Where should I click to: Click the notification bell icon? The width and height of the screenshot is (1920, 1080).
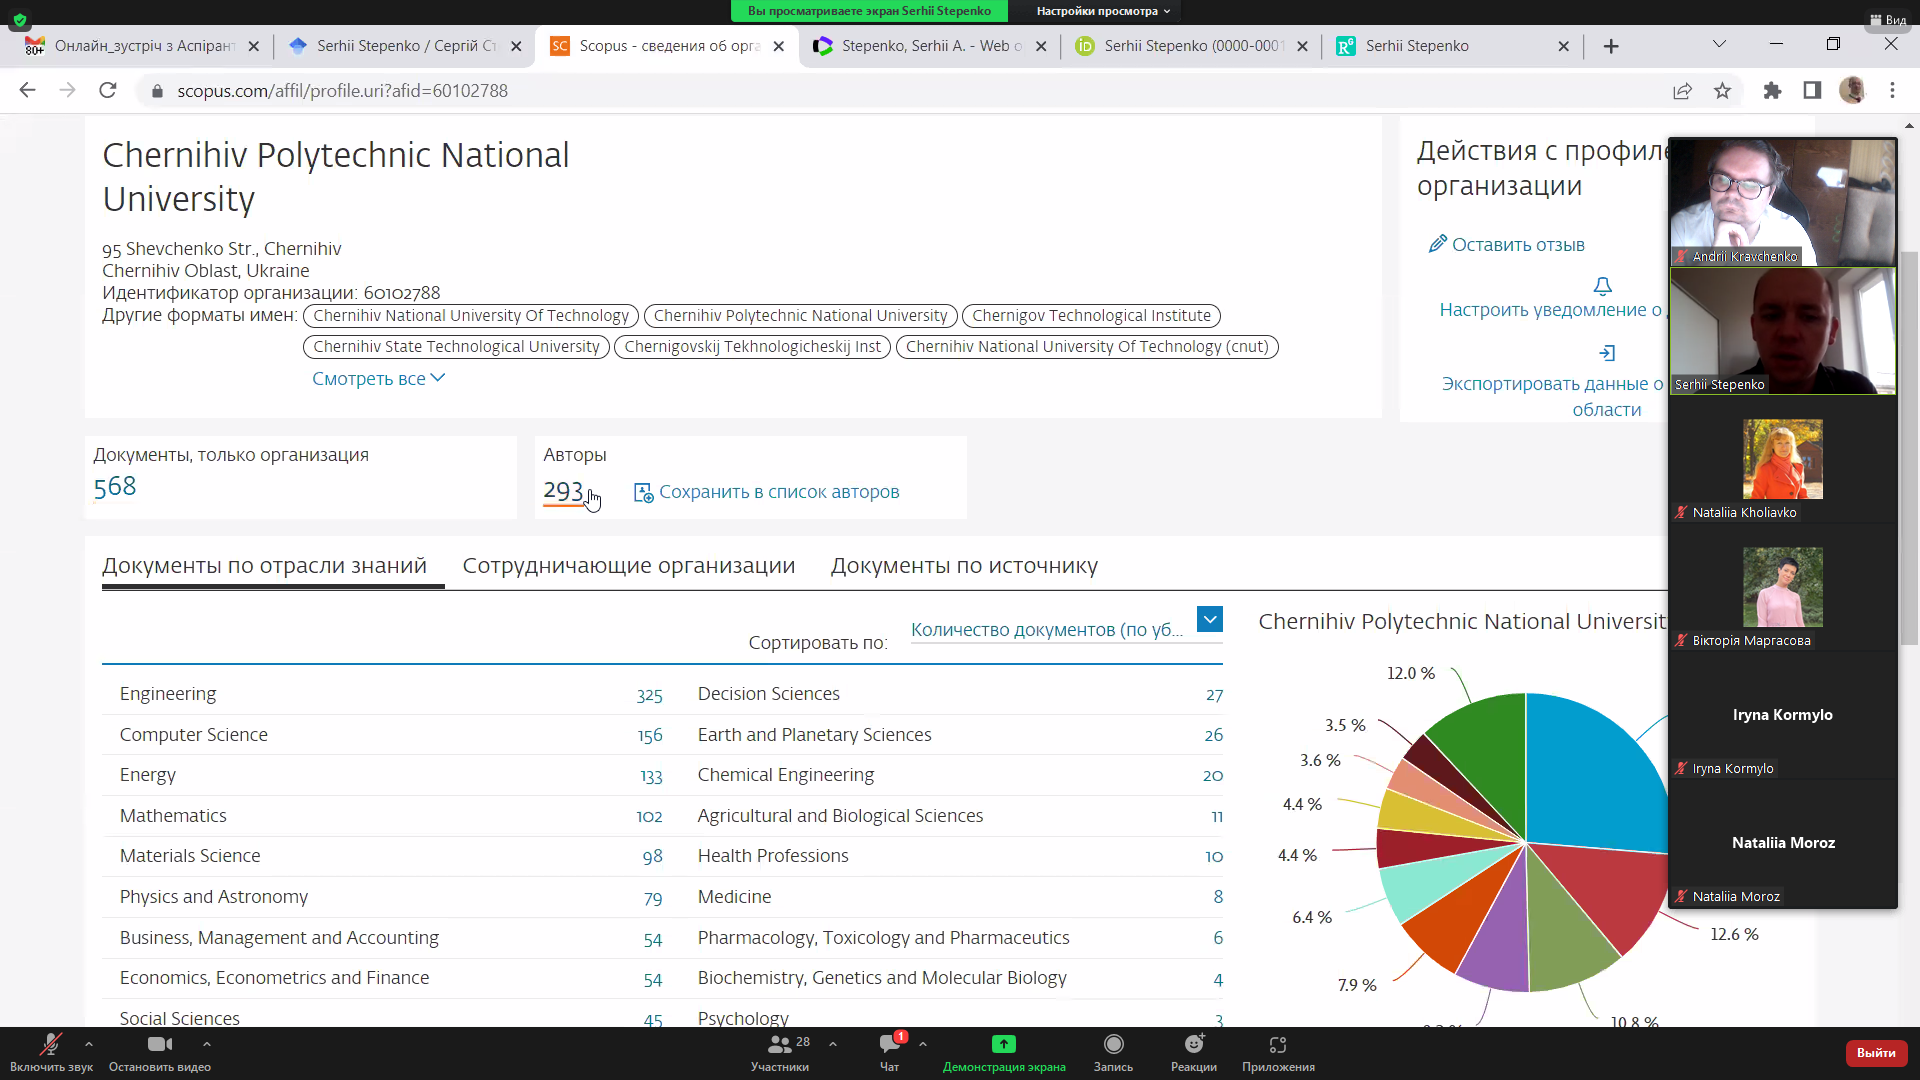(1602, 286)
